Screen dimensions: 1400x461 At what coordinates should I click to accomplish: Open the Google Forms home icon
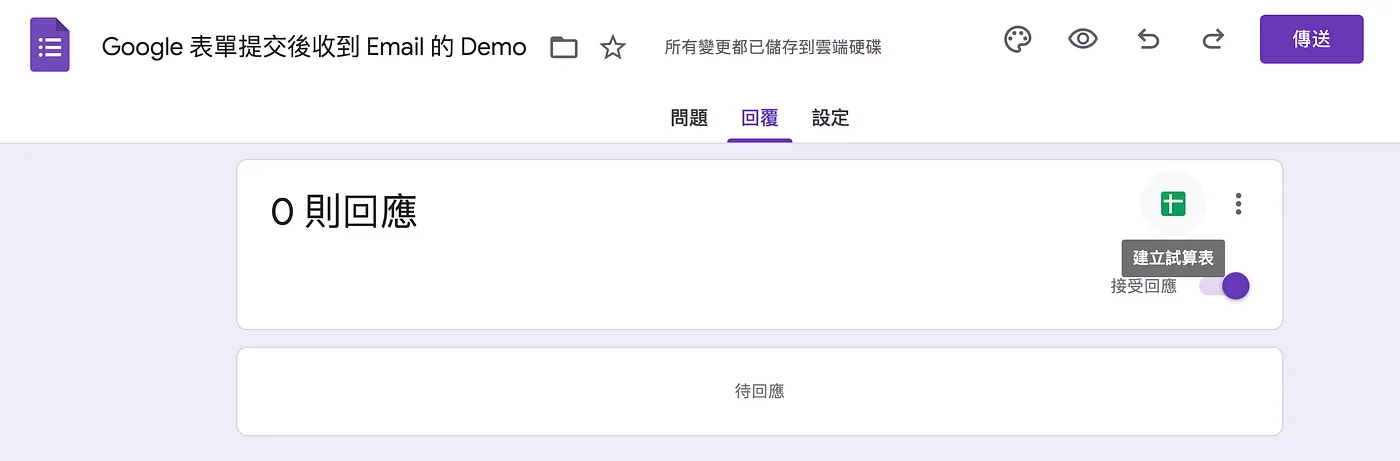pos(49,46)
